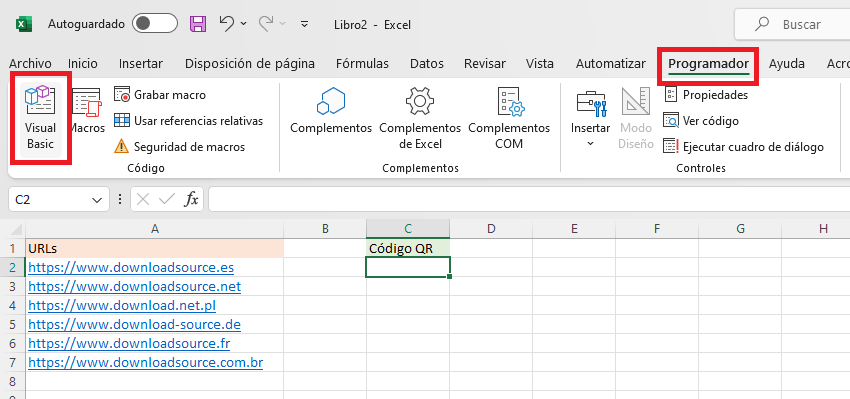Open link https://www.downloadsource.net

coord(134,286)
